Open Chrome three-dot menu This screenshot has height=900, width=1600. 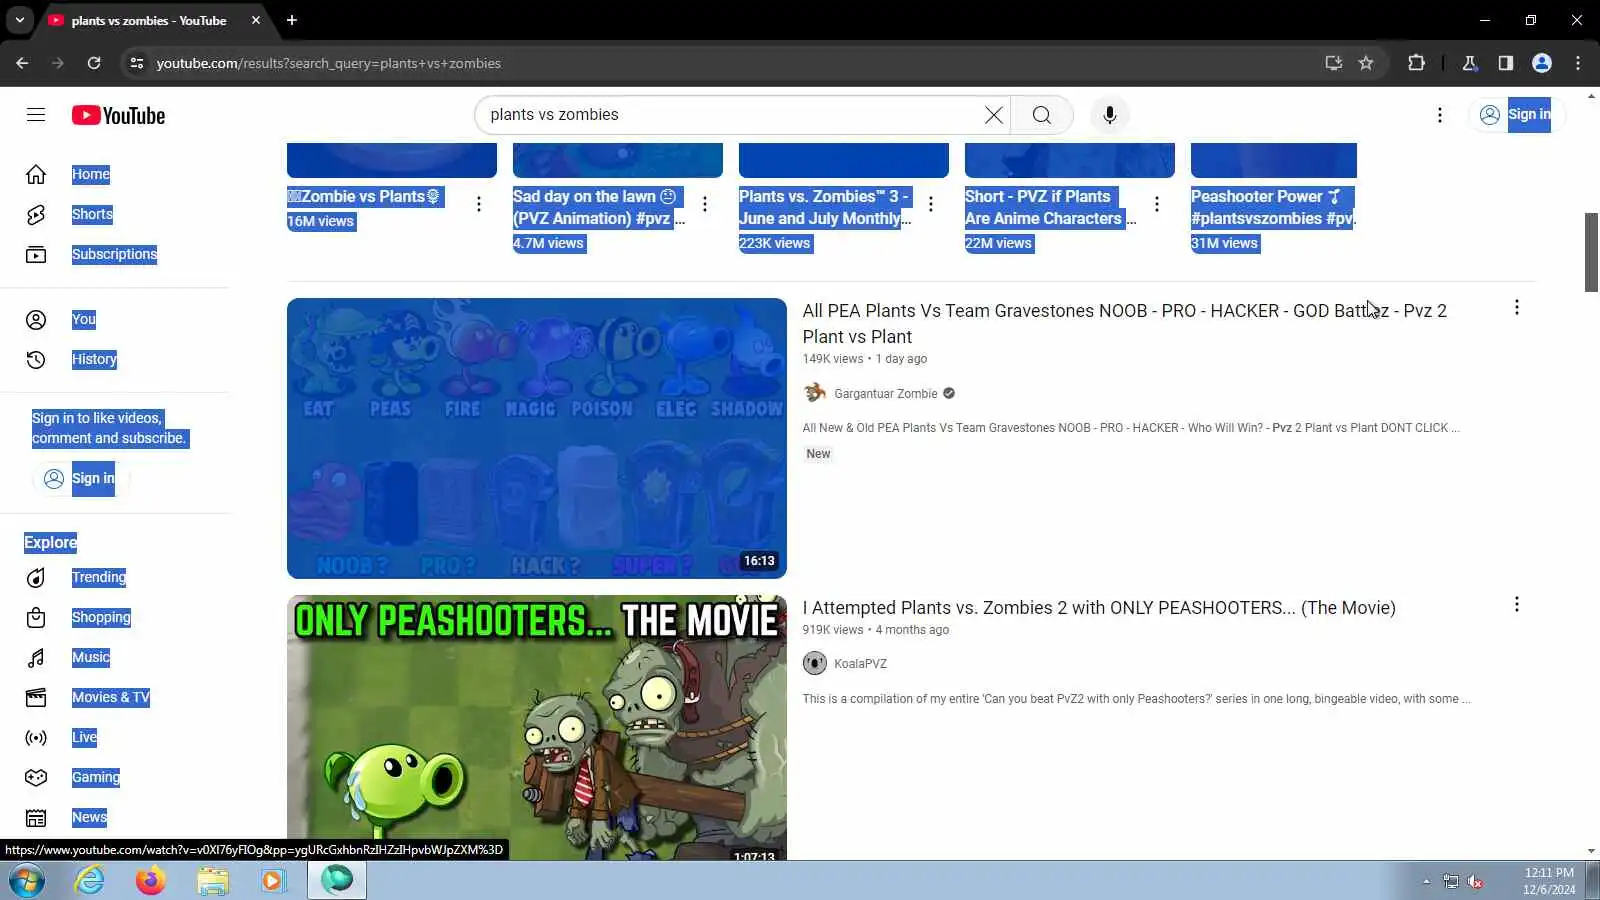1578,63
